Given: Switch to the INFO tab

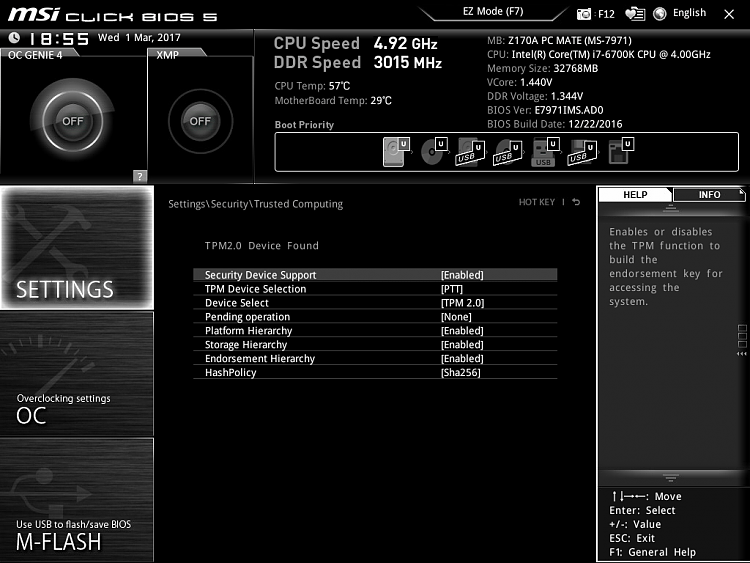Looking at the screenshot, I should tap(709, 195).
